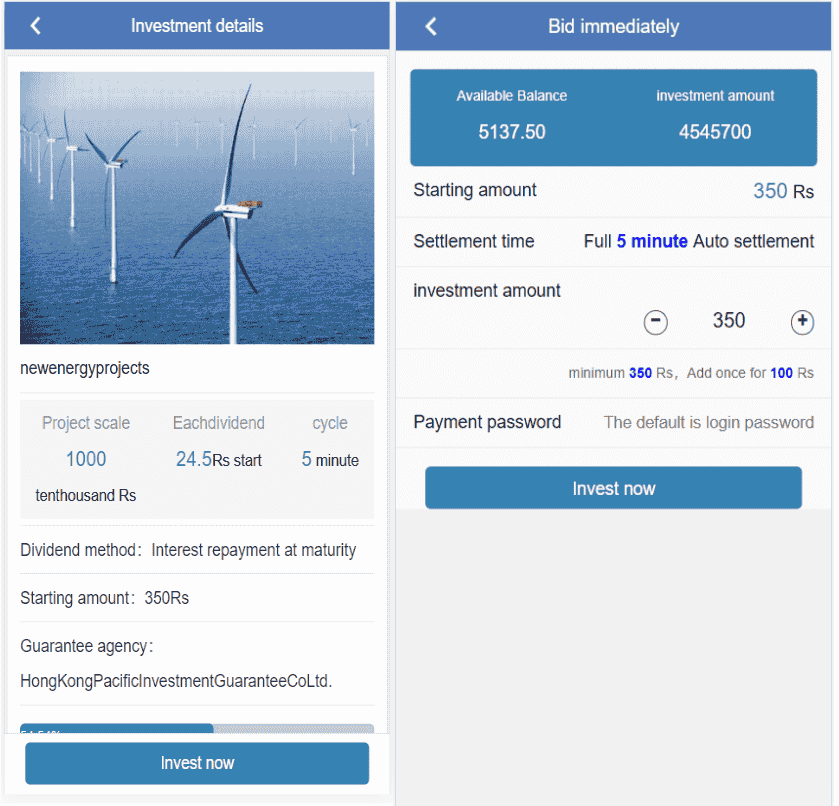Click the Eachdividend 24.5Rs value
This screenshot has width=839, height=806.
point(218,460)
